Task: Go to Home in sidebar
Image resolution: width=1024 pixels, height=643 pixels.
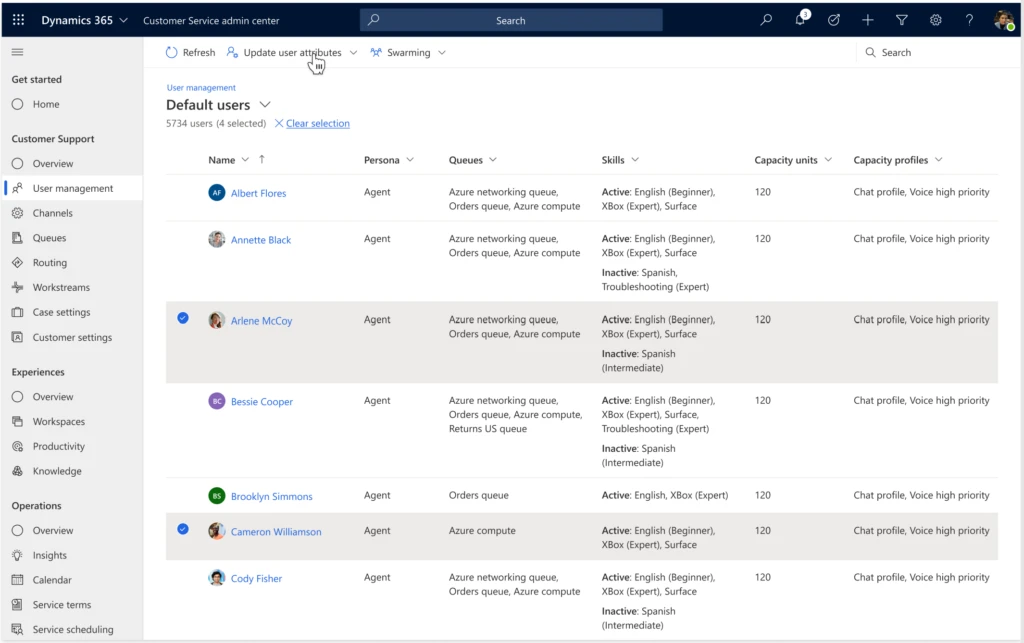Action: pyautogui.click(x=46, y=104)
